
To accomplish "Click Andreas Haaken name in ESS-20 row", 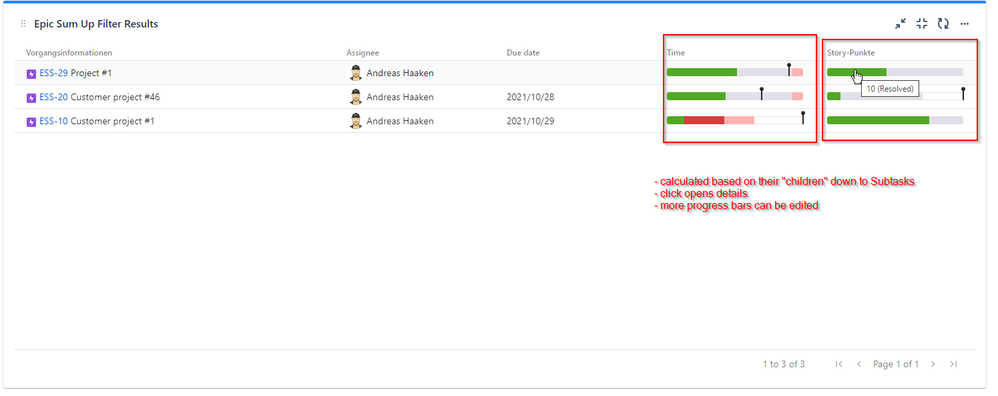I will [x=400, y=97].
